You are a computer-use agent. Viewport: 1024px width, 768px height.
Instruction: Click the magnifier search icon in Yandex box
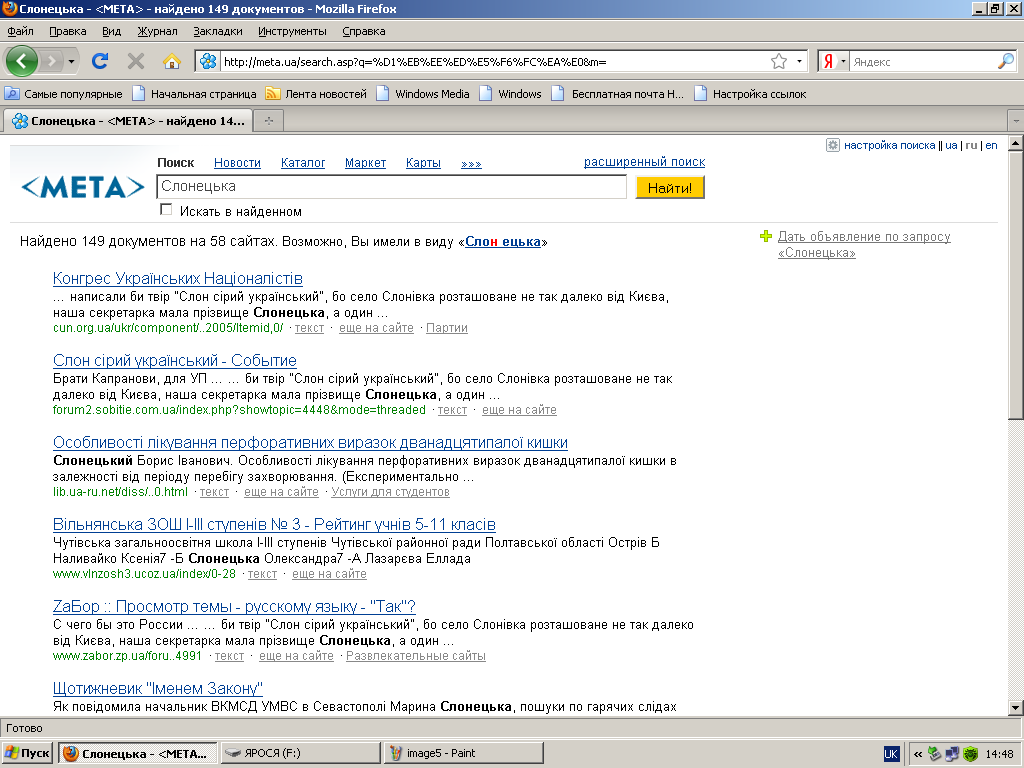point(1006,61)
